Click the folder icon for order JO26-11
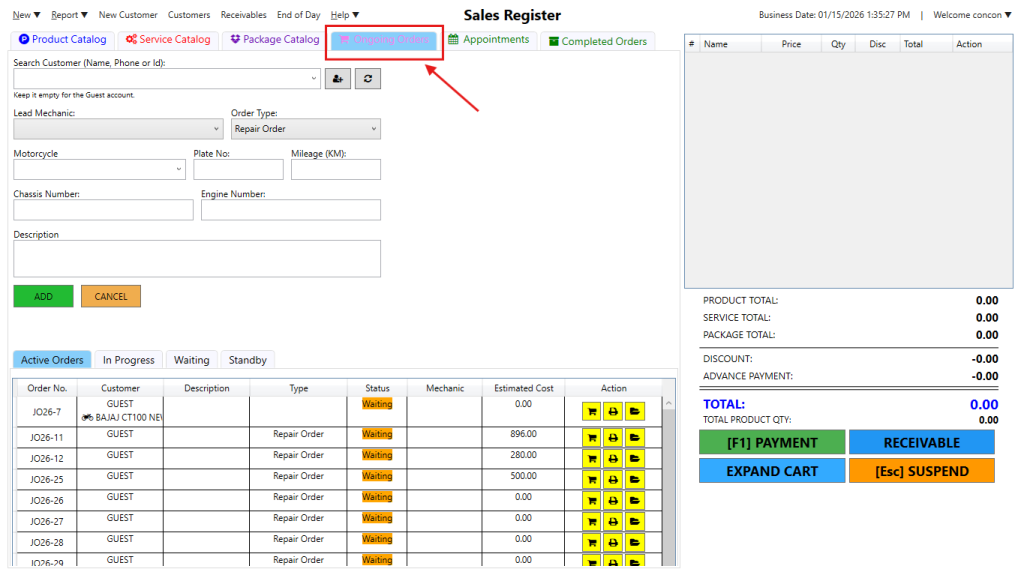 (x=635, y=437)
